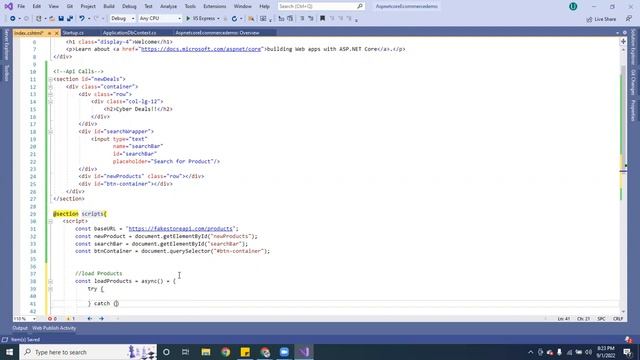Click the horizontal scrollbar of the editor
Viewport: 640px width, 360px height.
(x=331, y=318)
